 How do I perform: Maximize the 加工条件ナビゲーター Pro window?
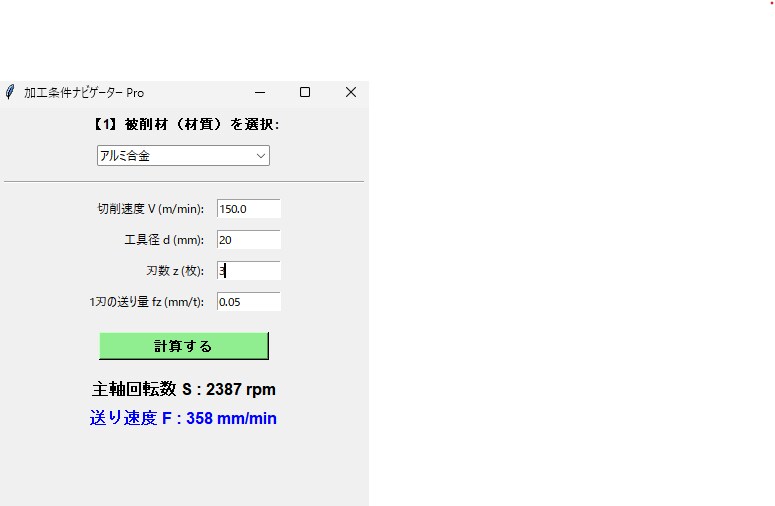(x=305, y=92)
